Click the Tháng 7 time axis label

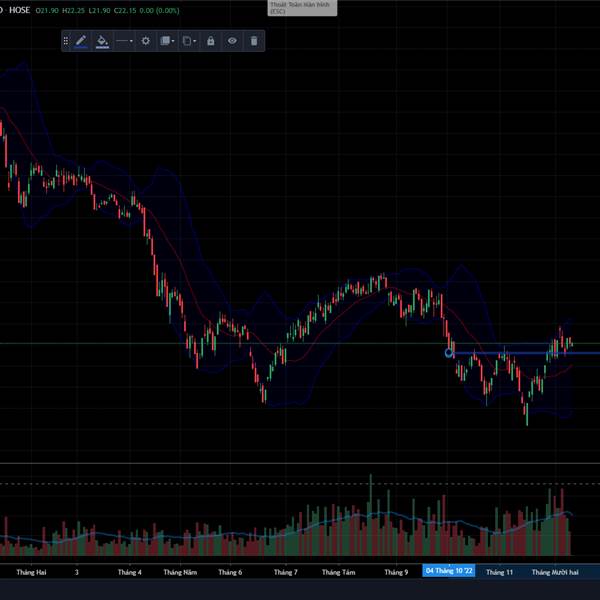pos(286,572)
